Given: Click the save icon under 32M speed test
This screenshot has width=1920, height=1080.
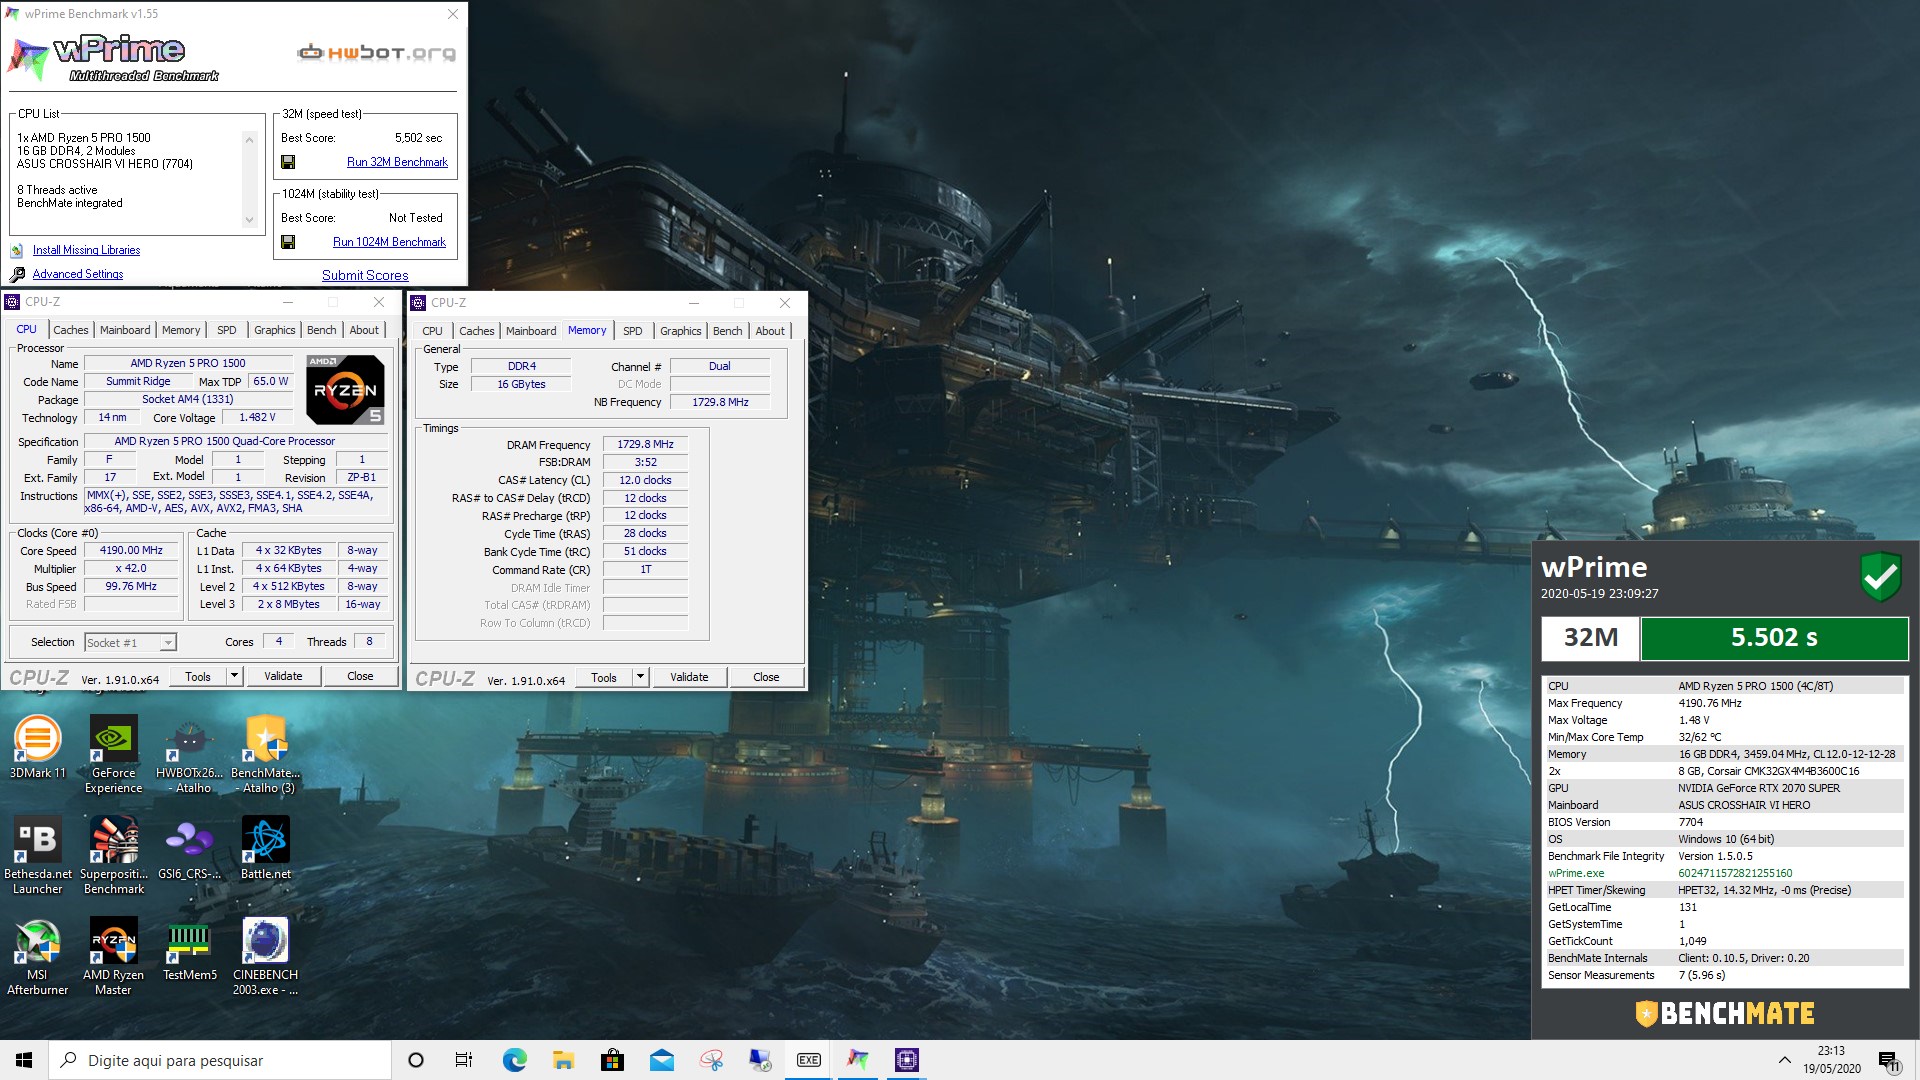Looking at the screenshot, I should point(288,162).
